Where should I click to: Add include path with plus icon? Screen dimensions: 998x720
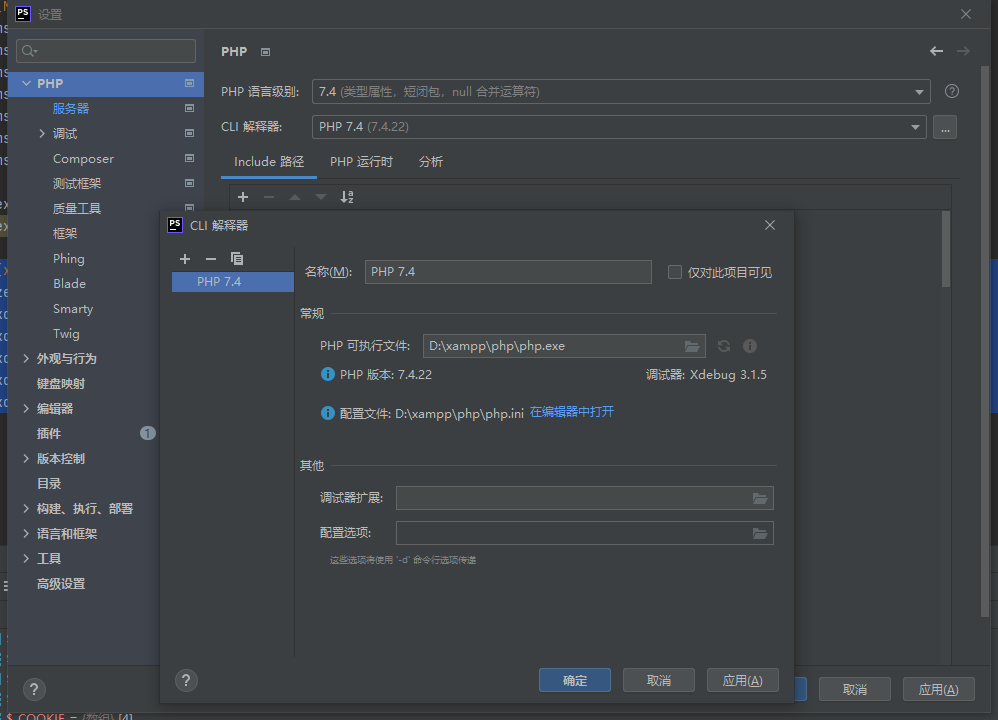point(242,197)
